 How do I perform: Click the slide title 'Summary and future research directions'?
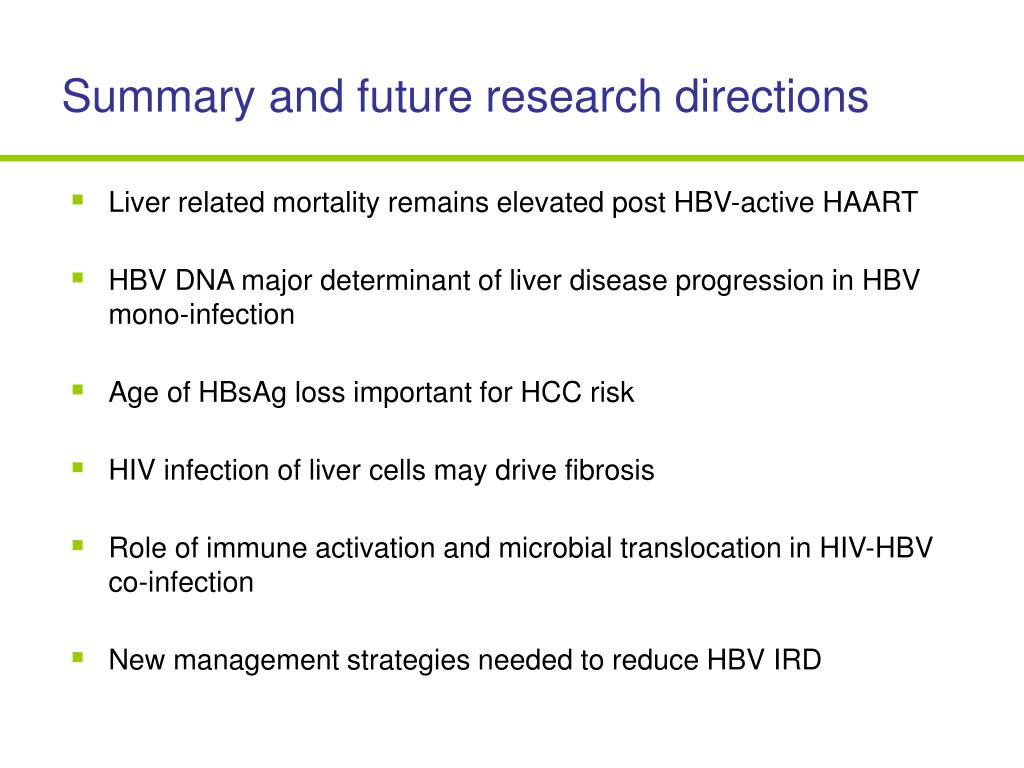[465, 97]
